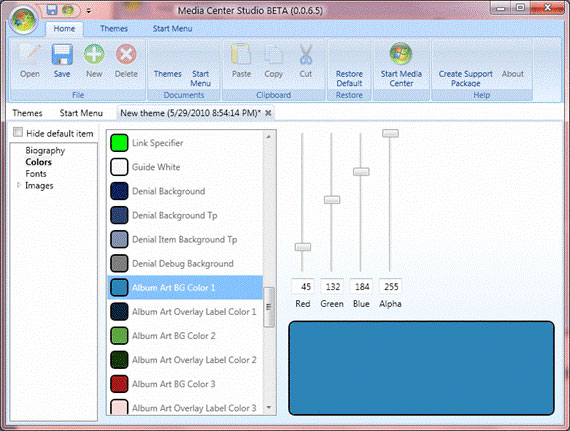This screenshot has width=570, height=431.
Task: Click the Paste clipboard icon
Action: click(x=241, y=54)
